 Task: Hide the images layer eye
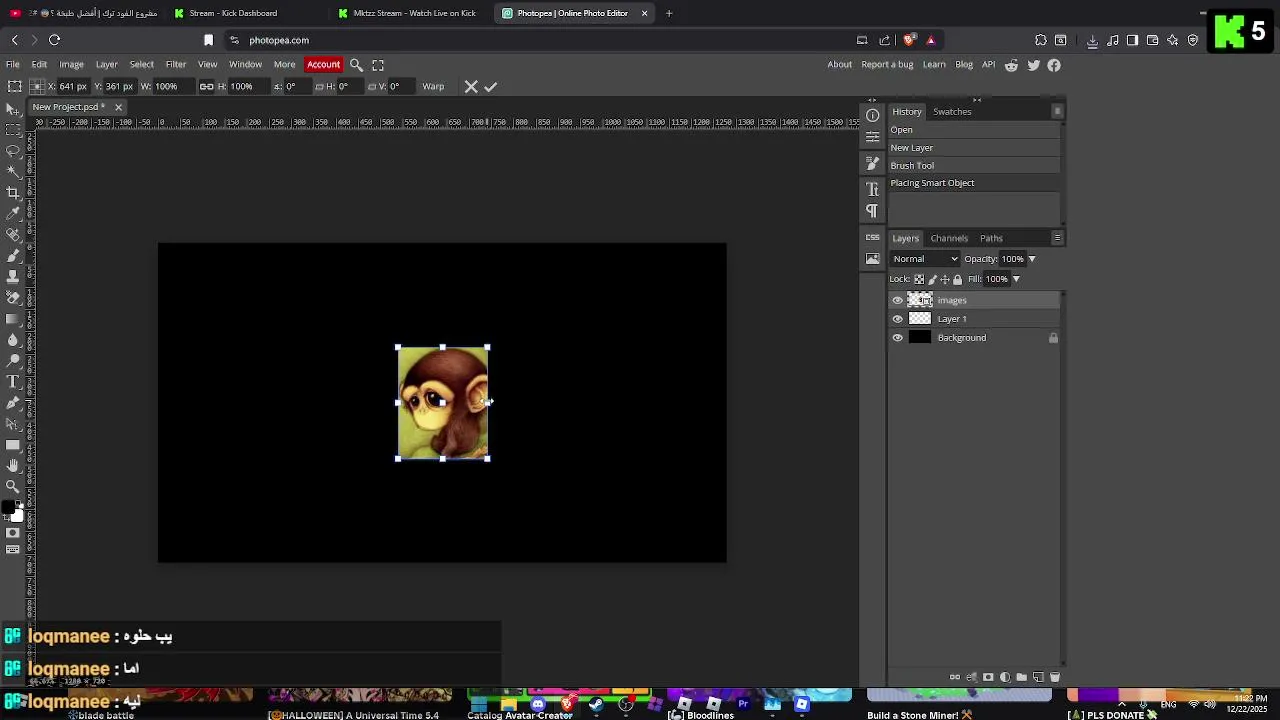pos(897,300)
